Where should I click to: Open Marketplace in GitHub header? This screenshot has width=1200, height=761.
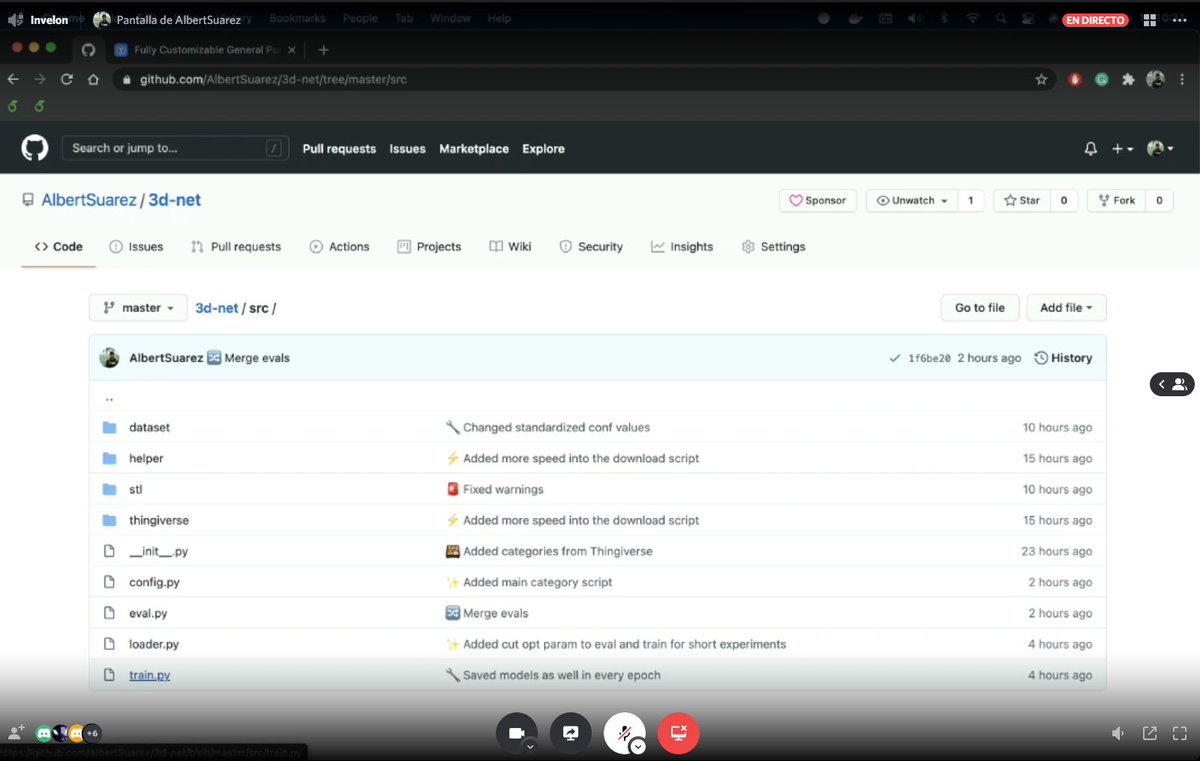click(474, 149)
